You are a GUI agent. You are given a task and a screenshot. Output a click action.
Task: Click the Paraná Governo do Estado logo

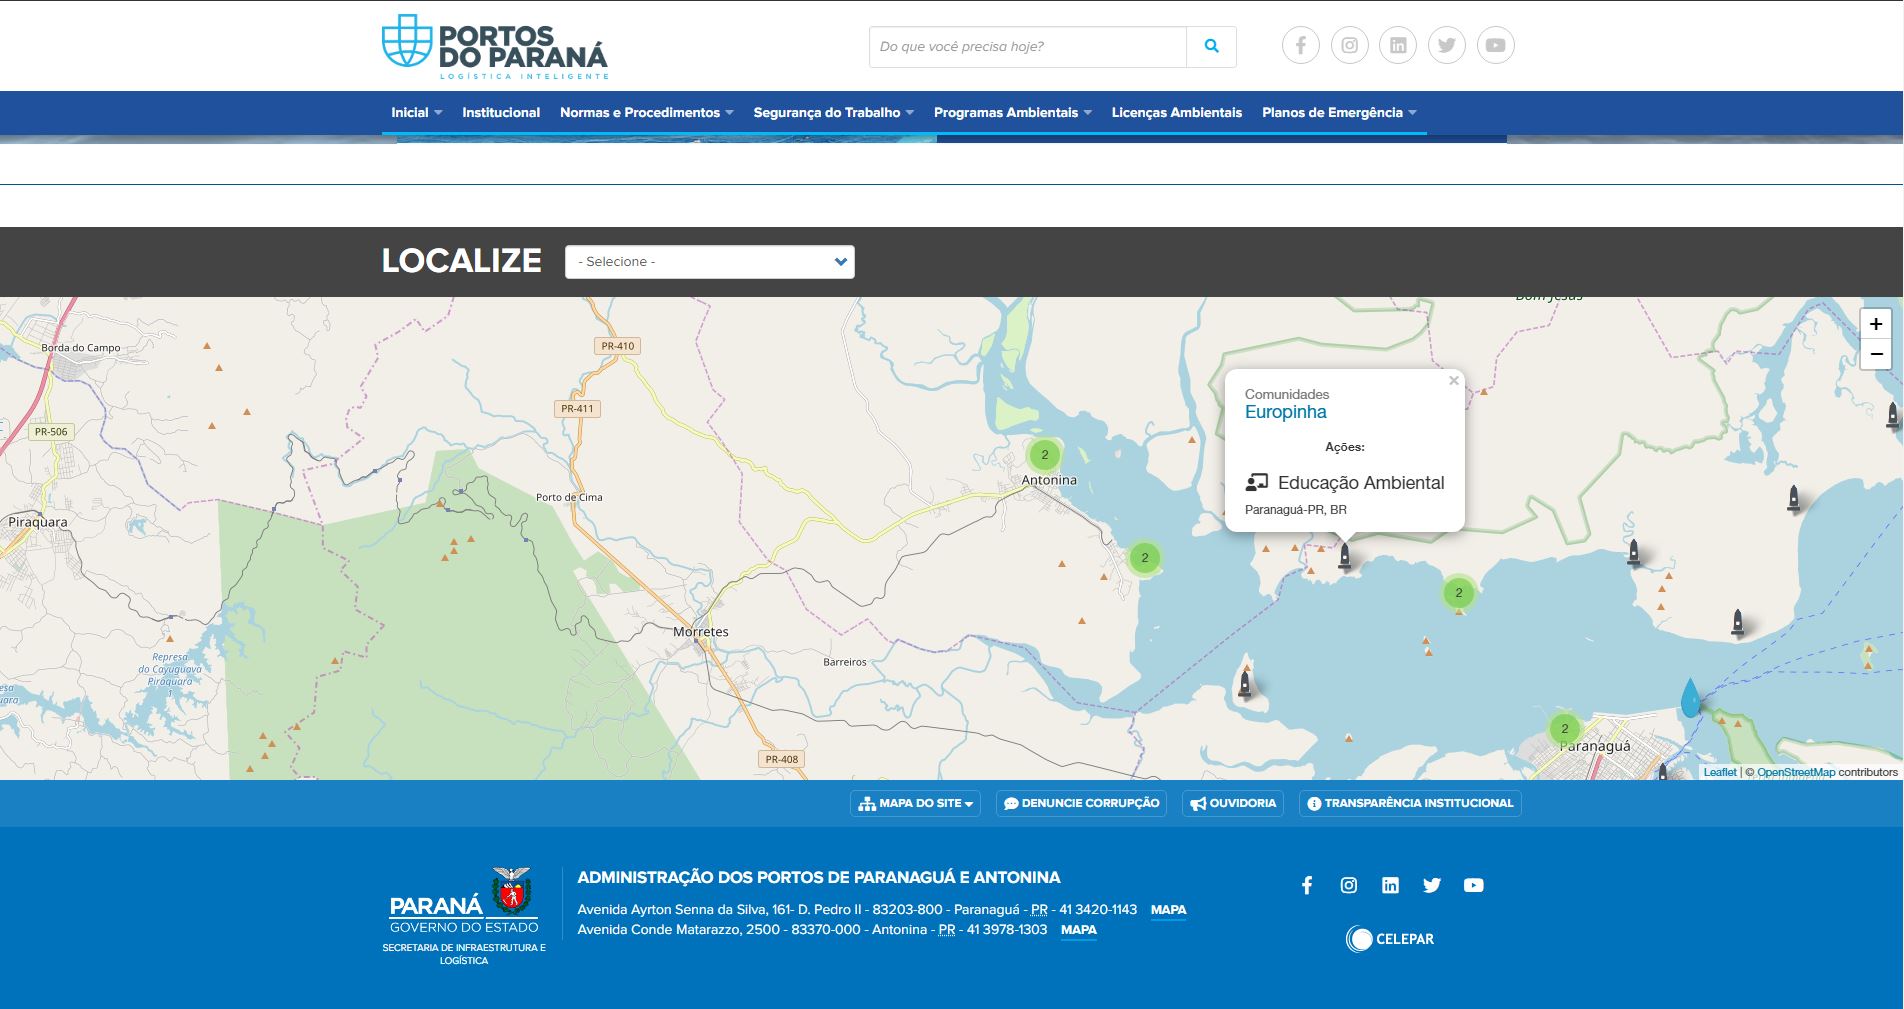point(464,916)
